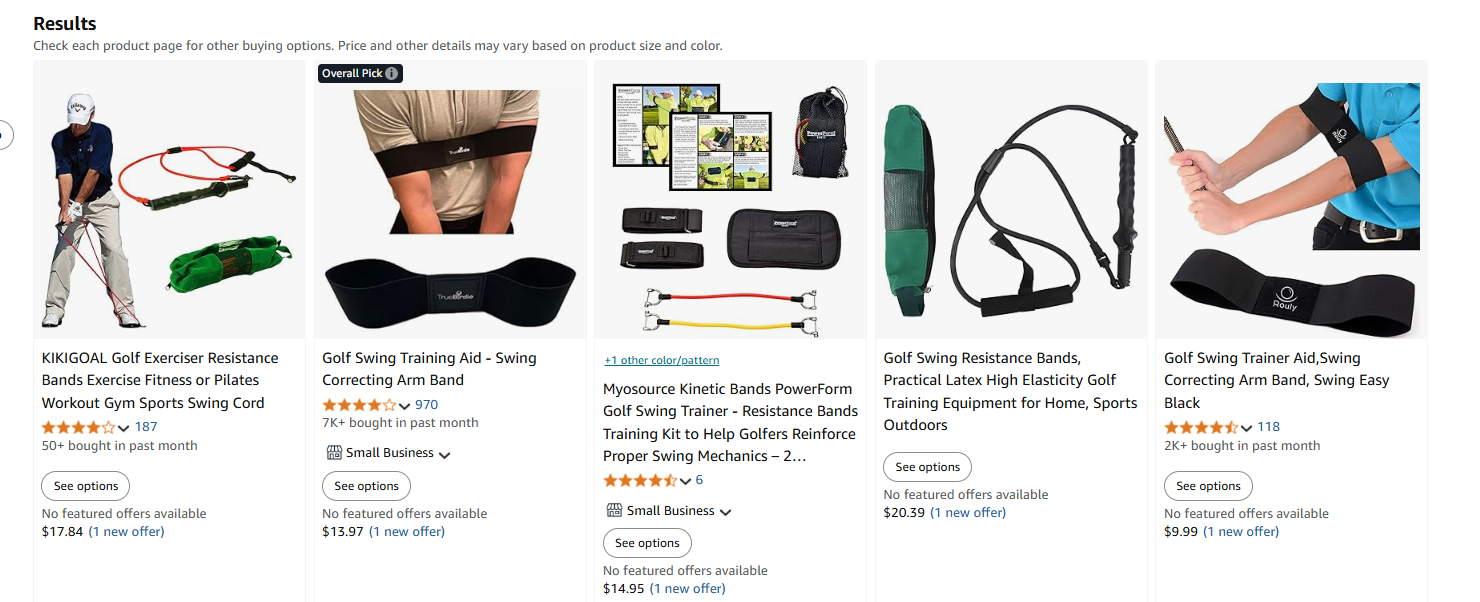Open star rating of Rouly Swing Trainer Aid
The image size is (1480, 602).
1201,427
